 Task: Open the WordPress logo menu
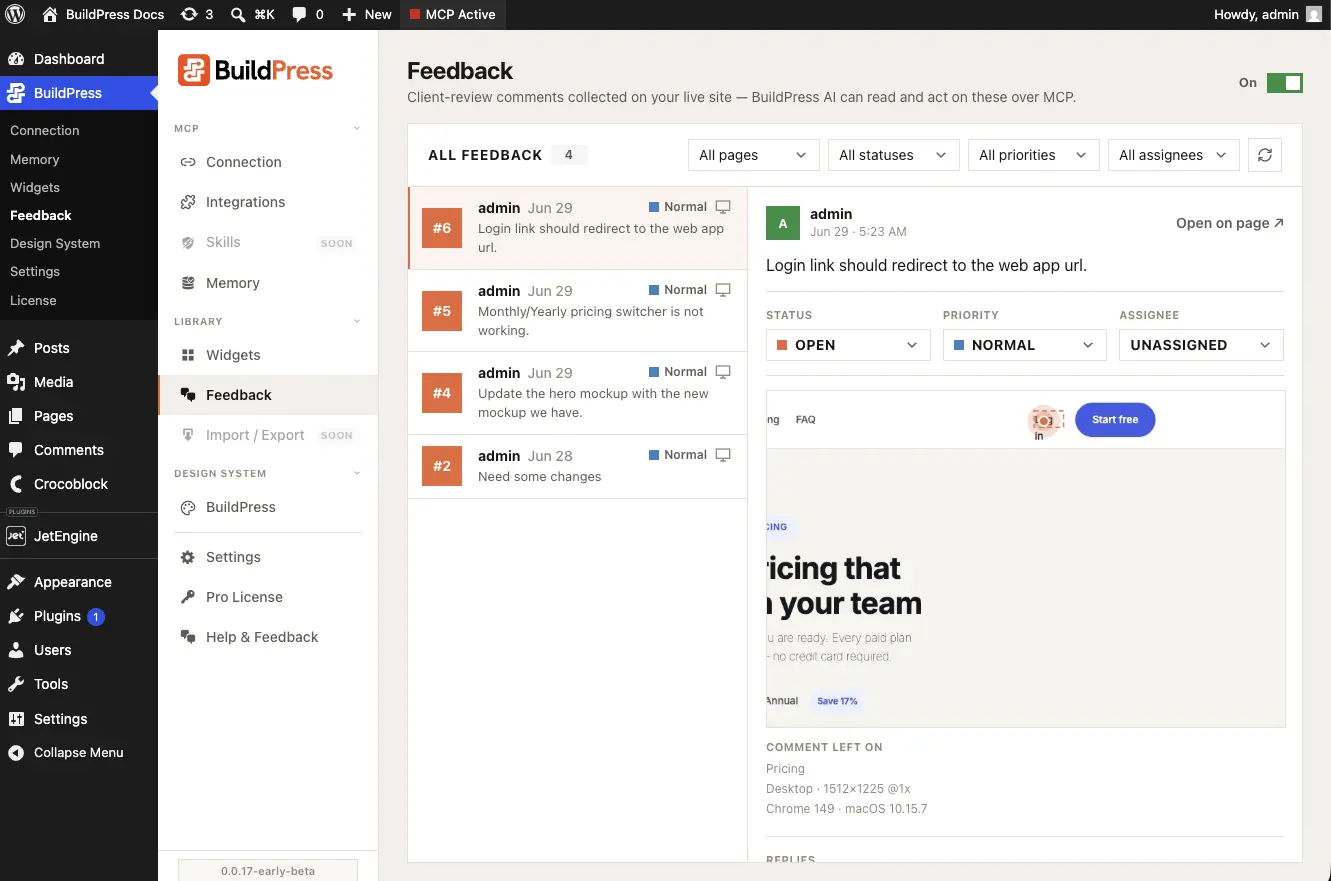tap(15, 15)
